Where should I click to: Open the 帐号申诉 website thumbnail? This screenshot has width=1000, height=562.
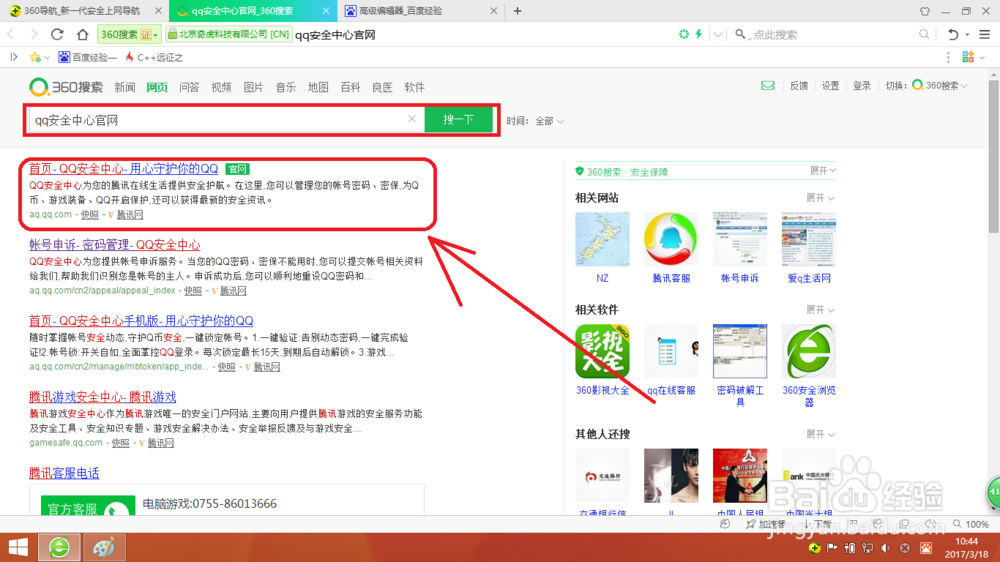tap(740, 239)
